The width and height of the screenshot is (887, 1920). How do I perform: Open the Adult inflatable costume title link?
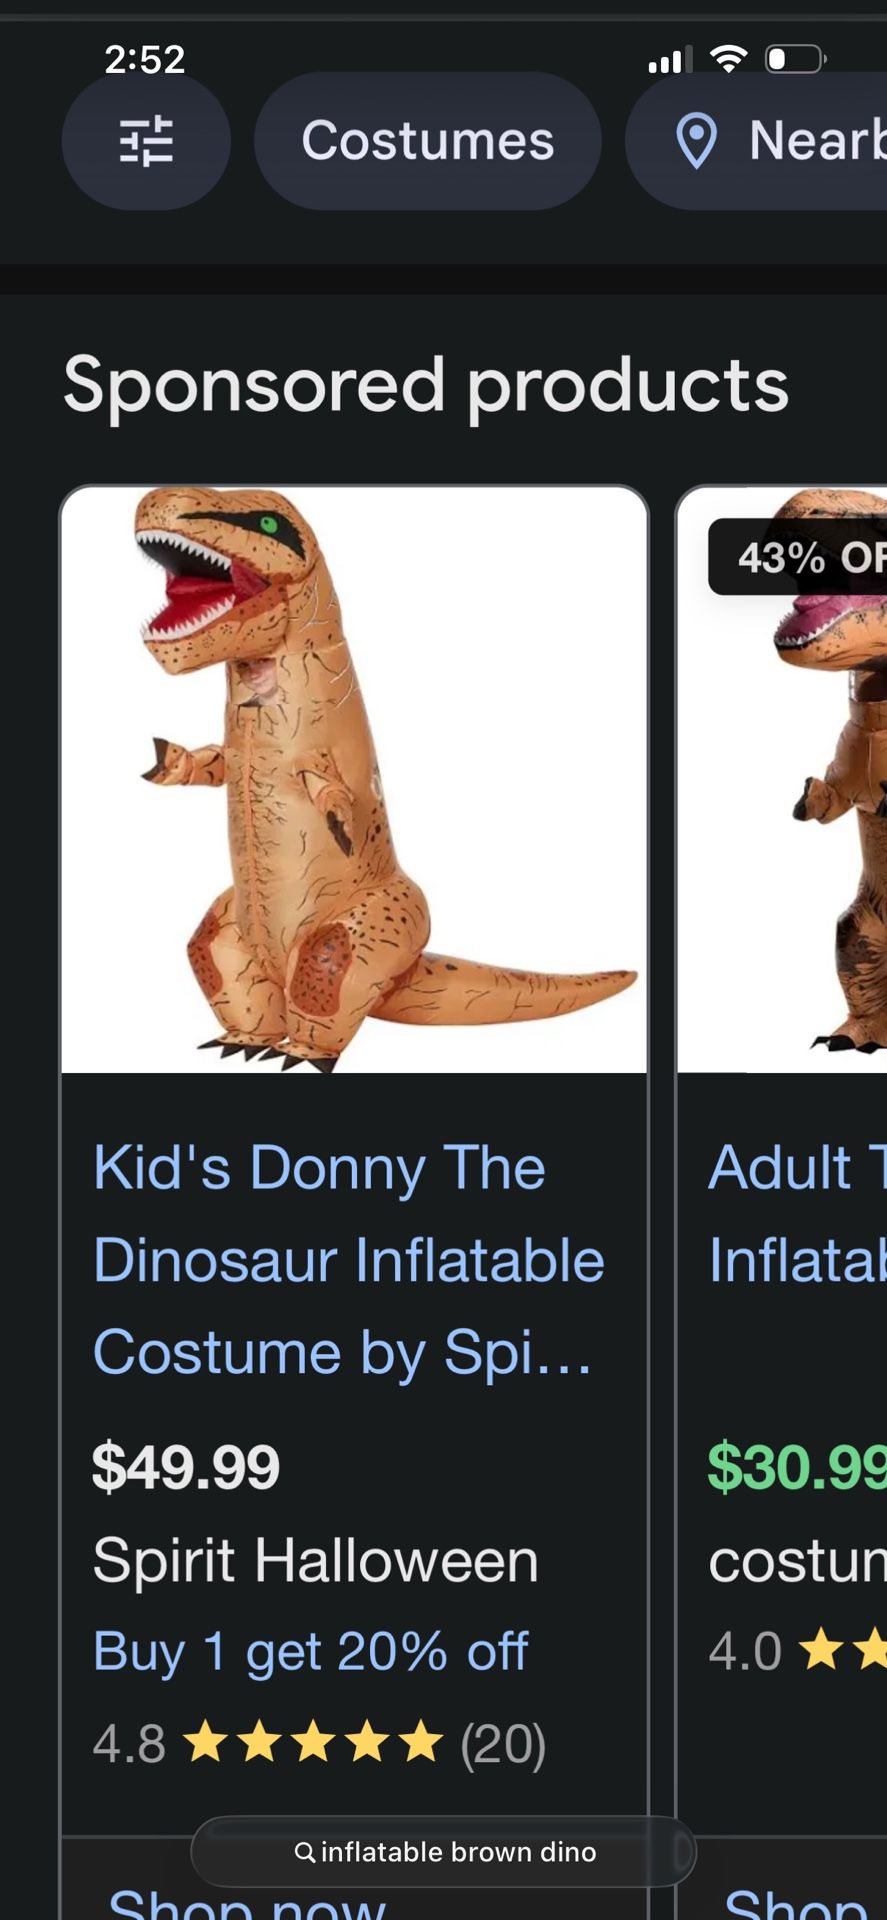coord(797,1213)
